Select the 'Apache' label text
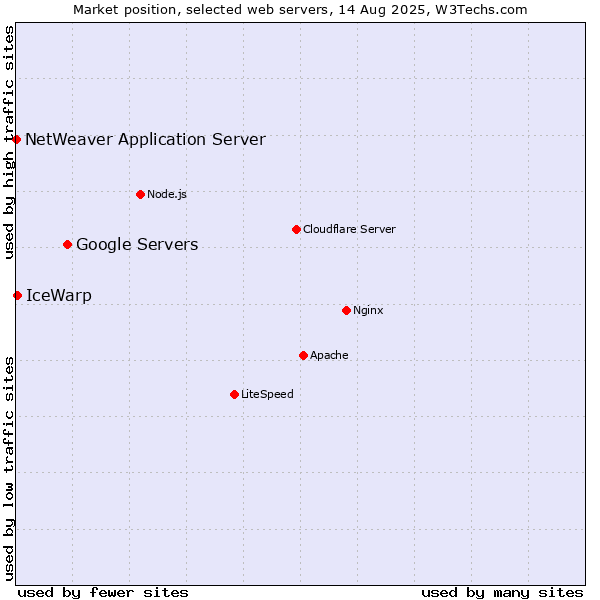The width and height of the screenshot is (600, 600). (329, 355)
